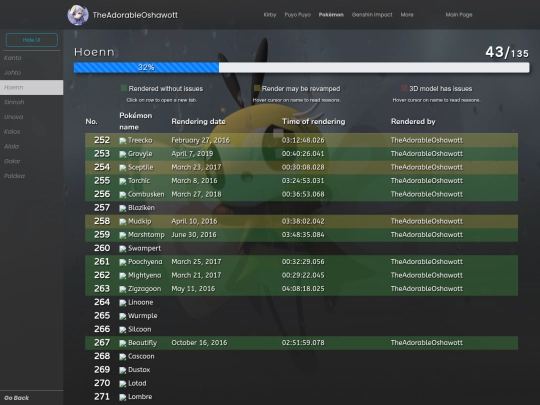Click Mudkip's rendering date April 10, 2016
The width and height of the screenshot is (540, 405).
pos(194,221)
